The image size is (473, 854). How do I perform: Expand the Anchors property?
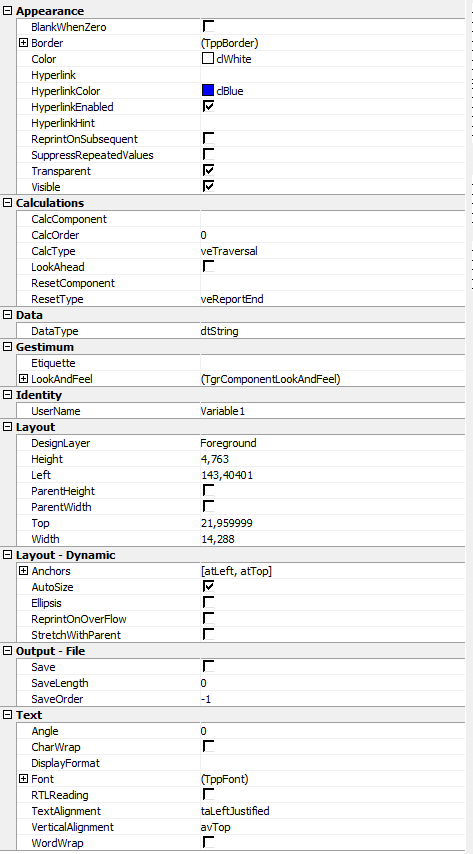[23, 571]
